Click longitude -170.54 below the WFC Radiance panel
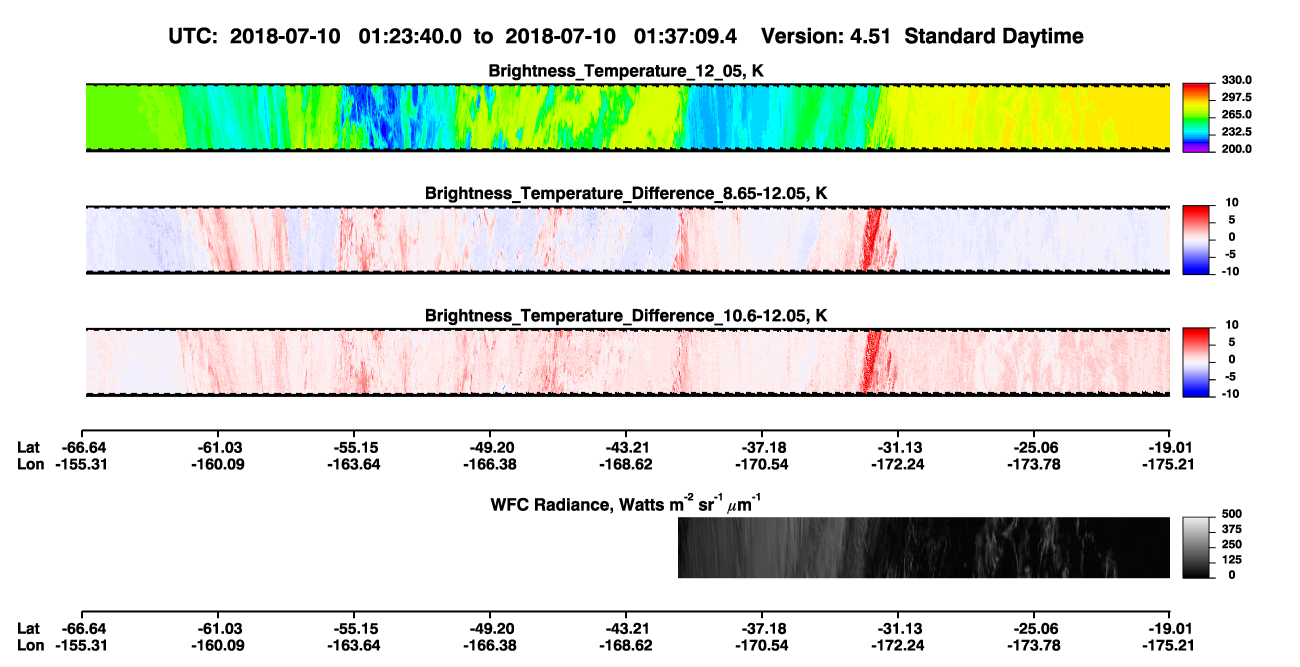The width and height of the screenshot is (1300, 667). point(762,645)
